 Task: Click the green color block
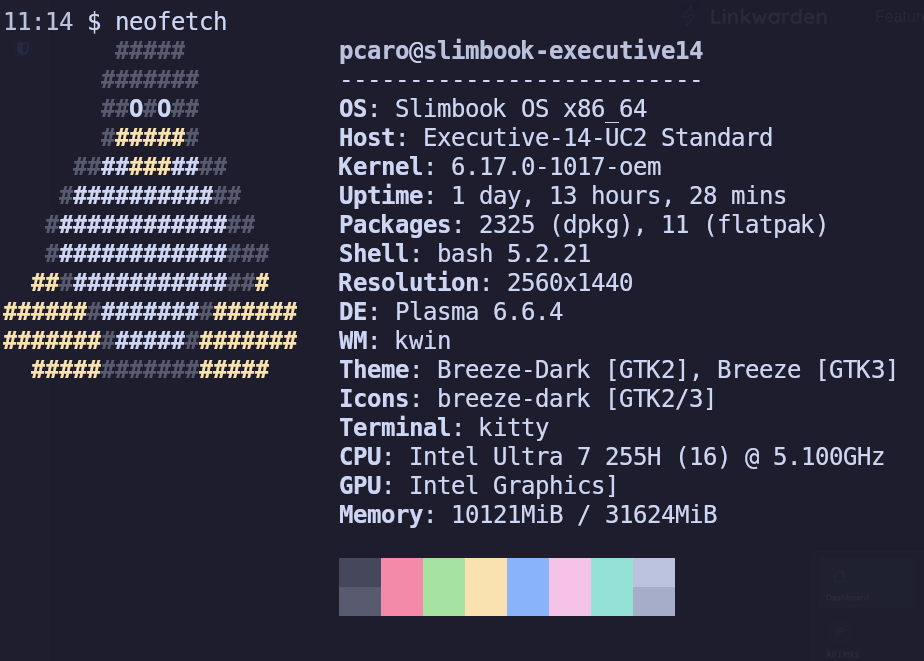(x=444, y=587)
